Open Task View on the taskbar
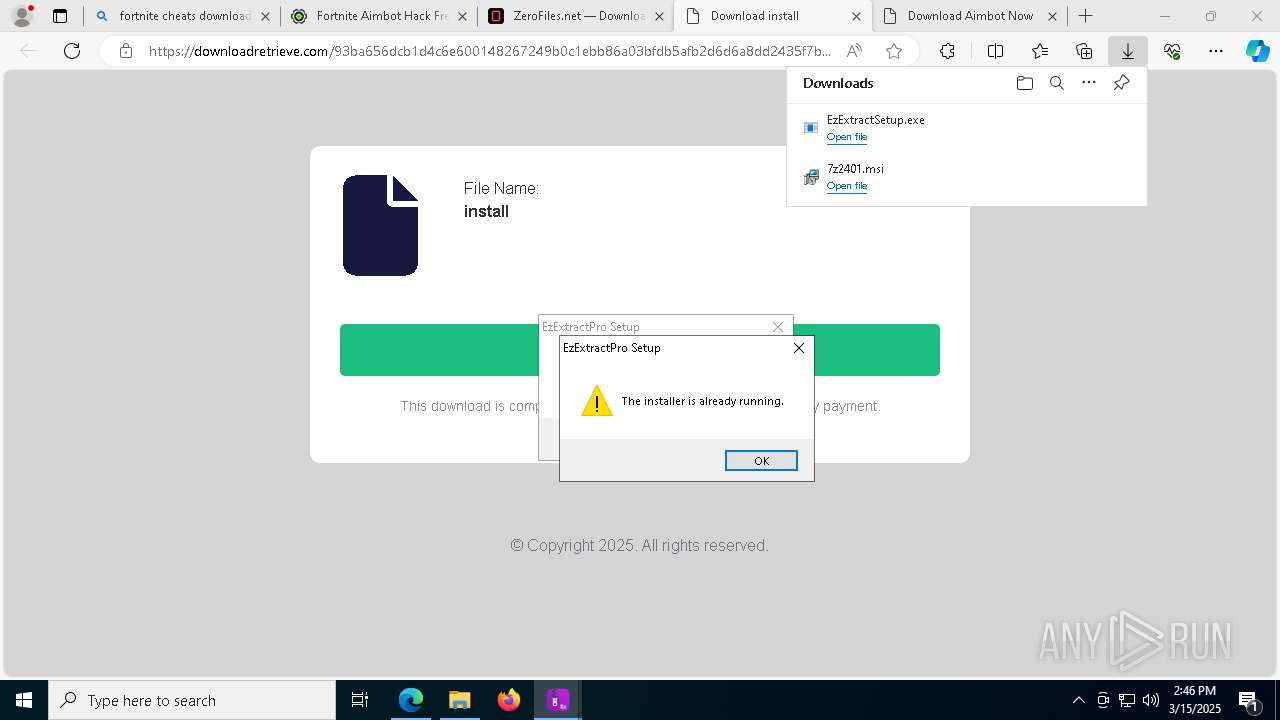 [360, 700]
